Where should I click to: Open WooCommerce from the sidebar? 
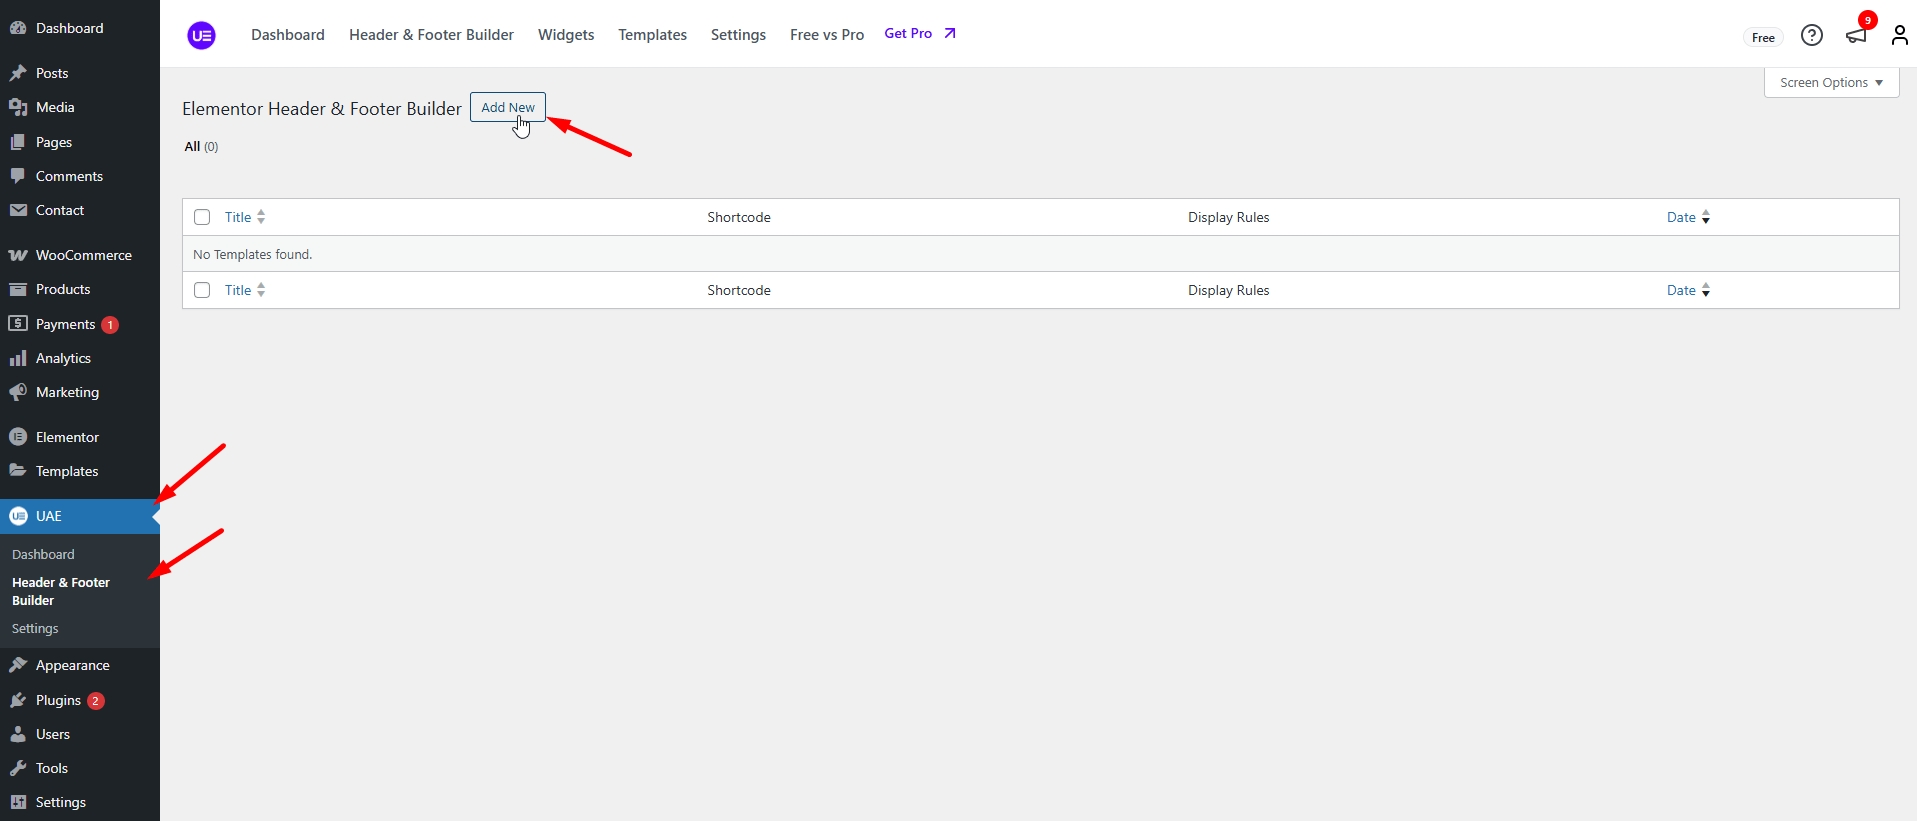click(83, 255)
